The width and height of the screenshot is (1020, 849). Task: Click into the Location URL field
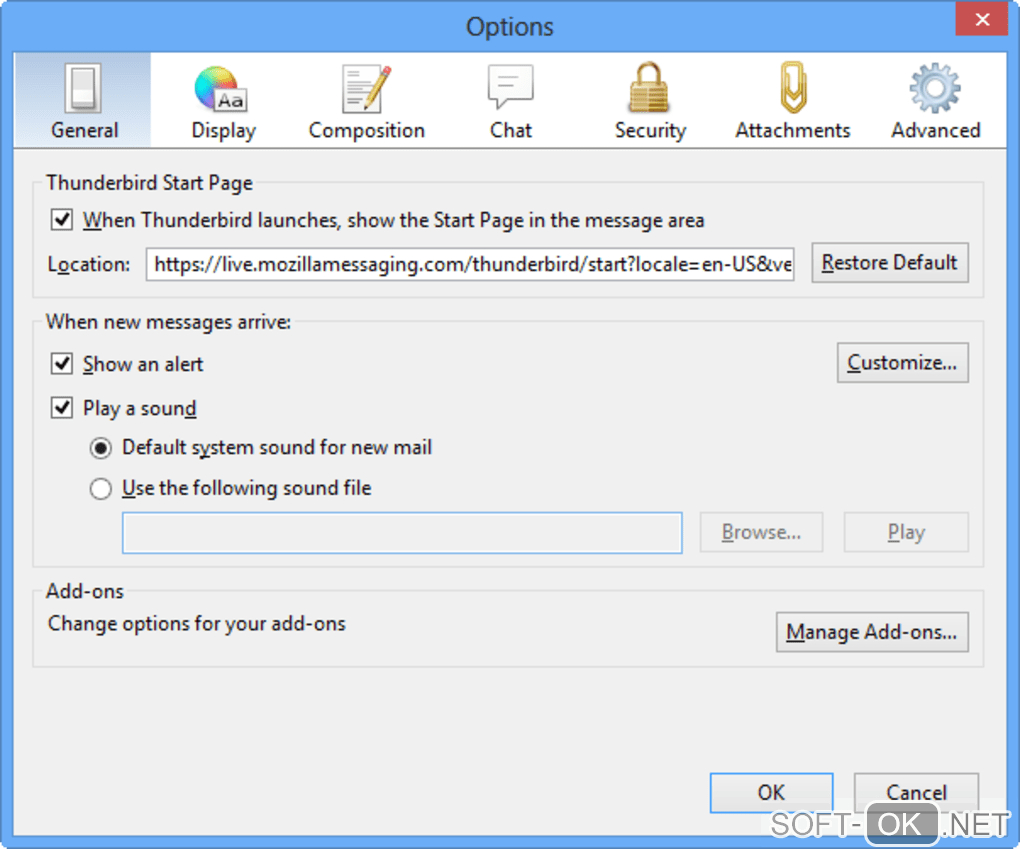tap(470, 264)
